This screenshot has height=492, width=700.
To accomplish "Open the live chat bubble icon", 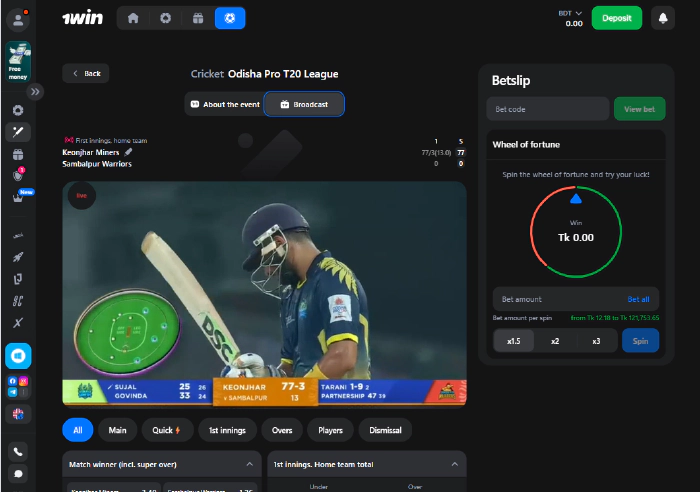I will coord(18,474).
